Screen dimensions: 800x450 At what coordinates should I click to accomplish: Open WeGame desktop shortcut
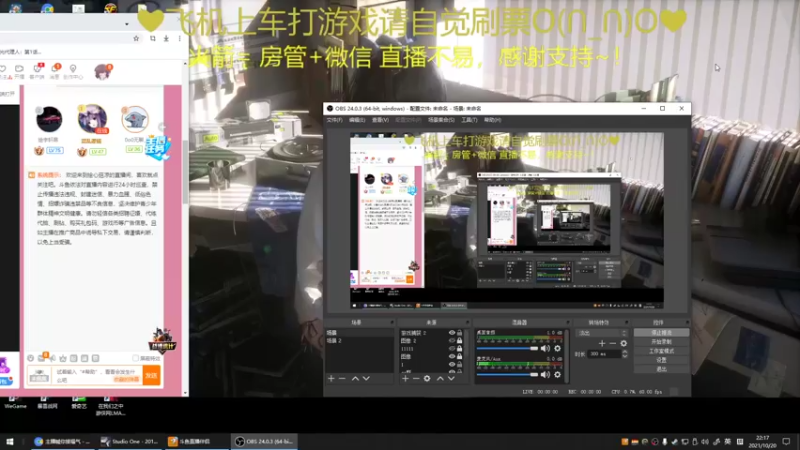pos(15,403)
